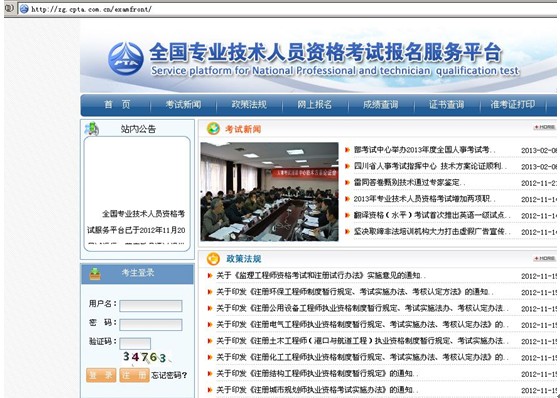Open news 部考试中心举办2013年度全国人事考试考

pyautogui.click(x=425, y=150)
